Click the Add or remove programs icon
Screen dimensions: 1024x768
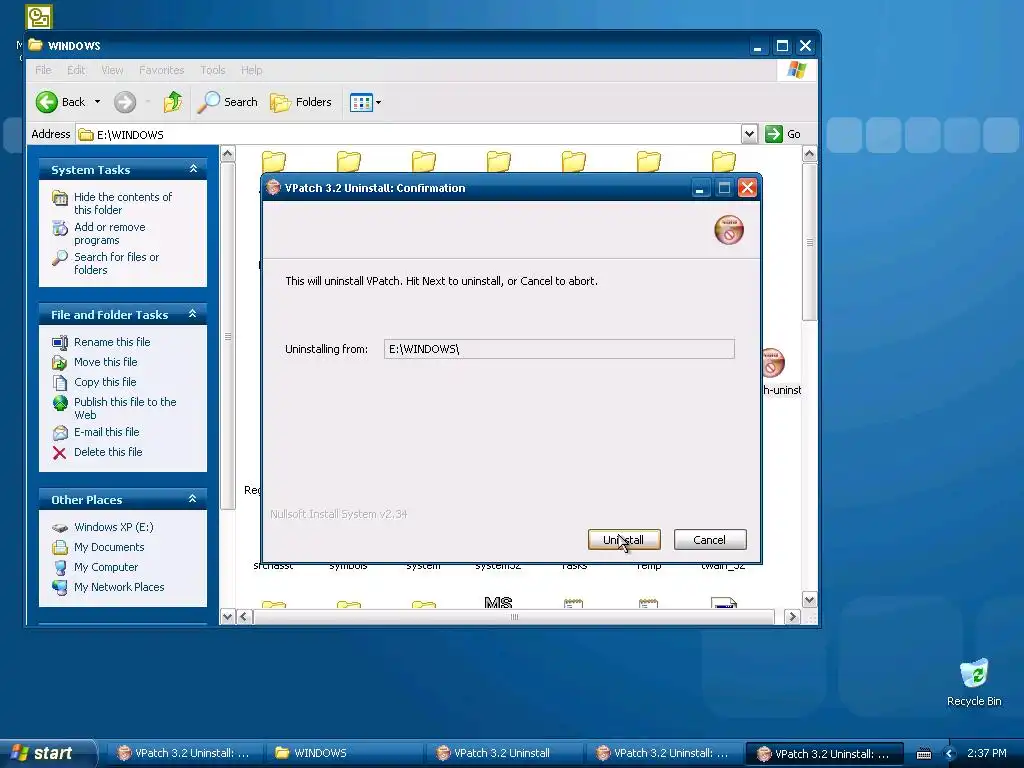pos(59,227)
